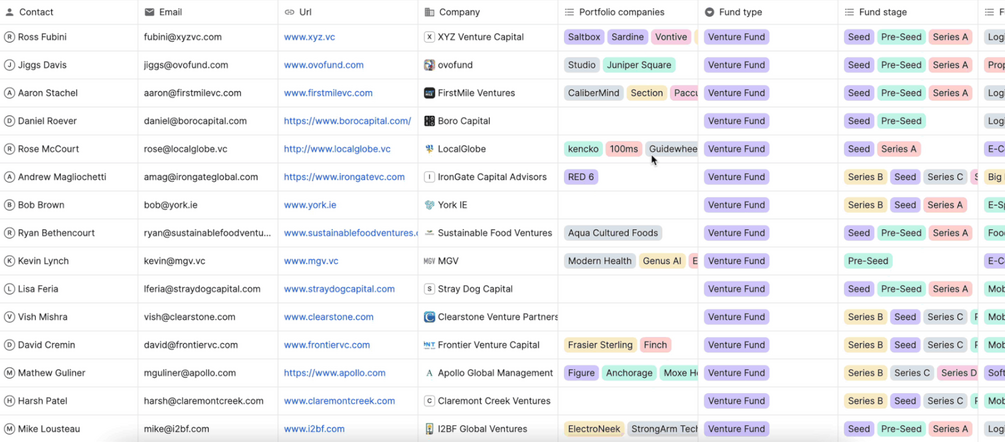The height and width of the screenshot is (442, 1005).
Task: Click the Clearstone Venture Partners logo
Action: pyautogui.click(x=429, y=317)
